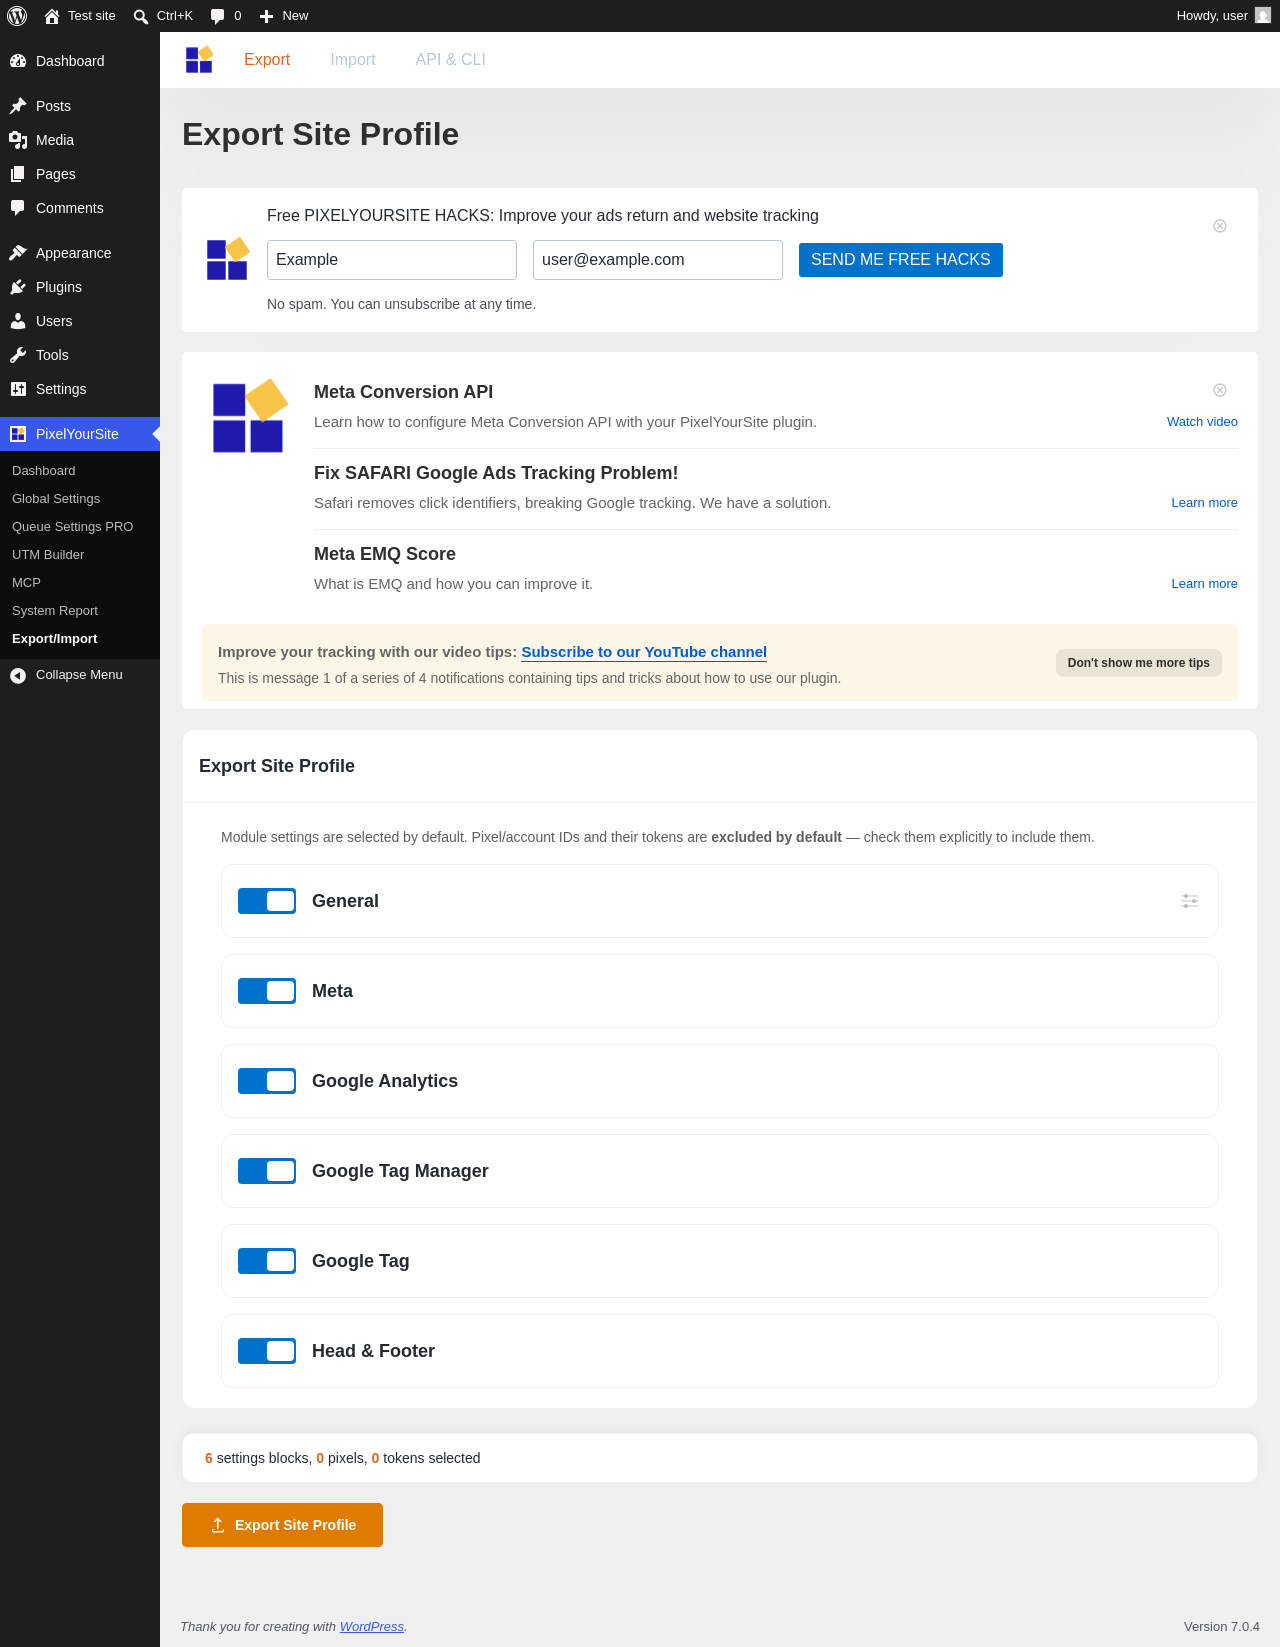This screenshot has width=1280, height=1647.
Task: Switch to the Import tab
Action: pos(353,60)
